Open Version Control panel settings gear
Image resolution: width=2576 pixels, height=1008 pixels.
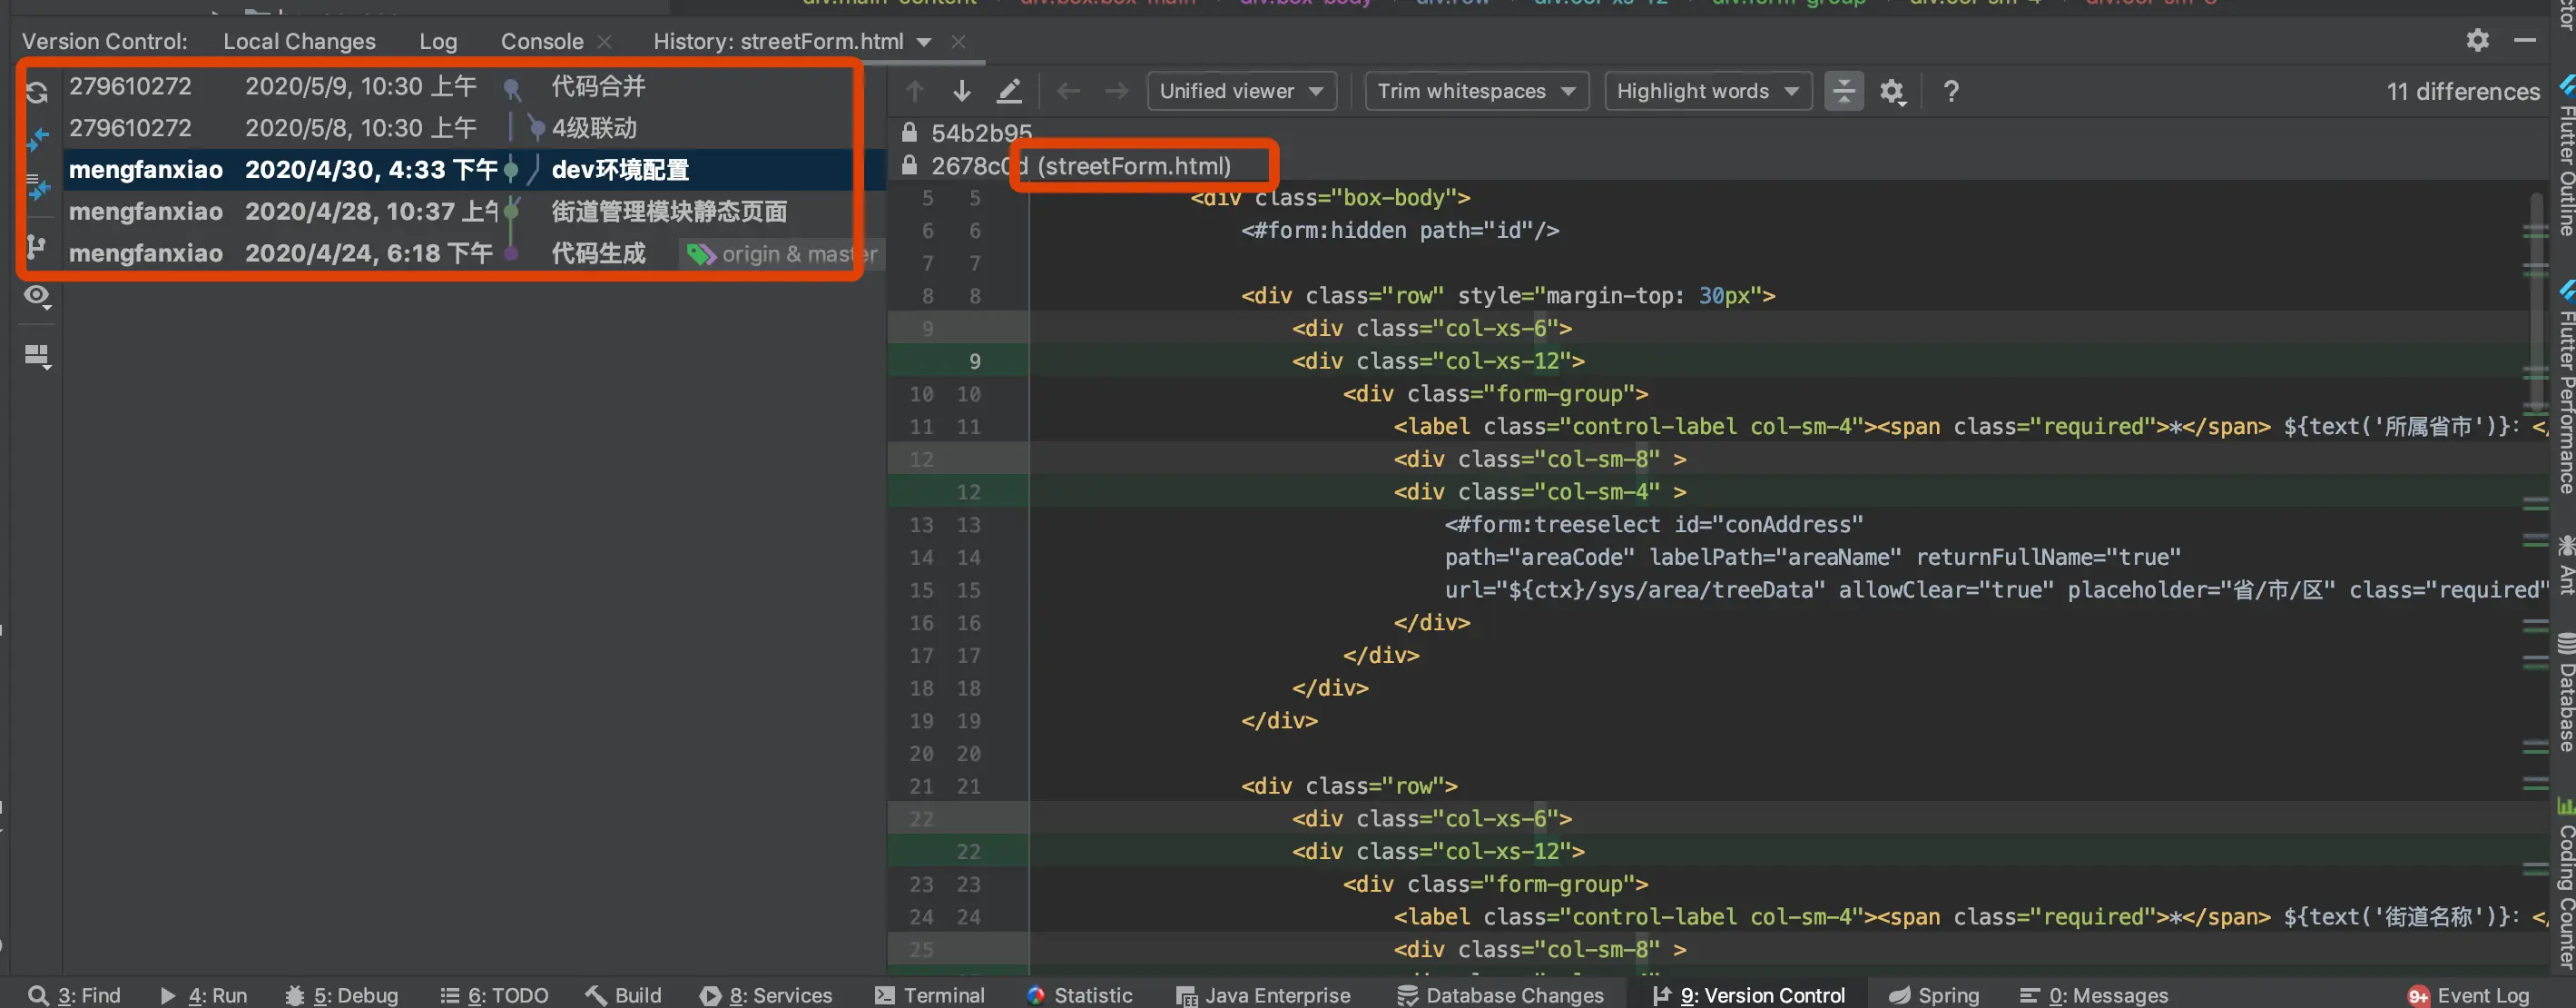tap(2477, 40)
